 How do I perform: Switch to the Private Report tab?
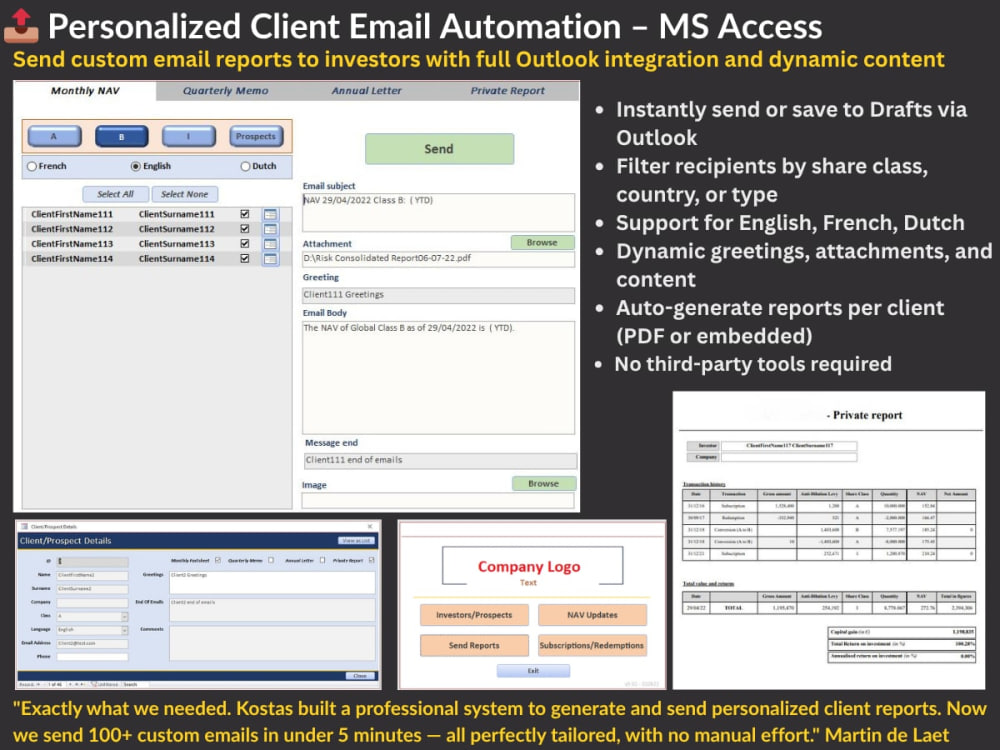[x=508, y=91]
